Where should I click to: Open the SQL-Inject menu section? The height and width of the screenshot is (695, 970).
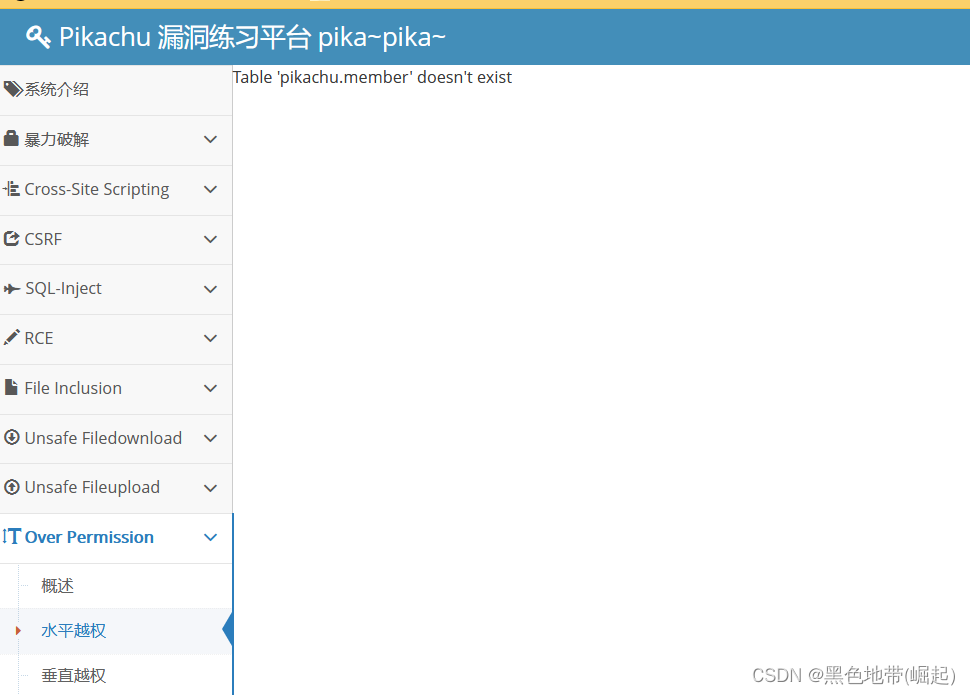click(116, 290)
